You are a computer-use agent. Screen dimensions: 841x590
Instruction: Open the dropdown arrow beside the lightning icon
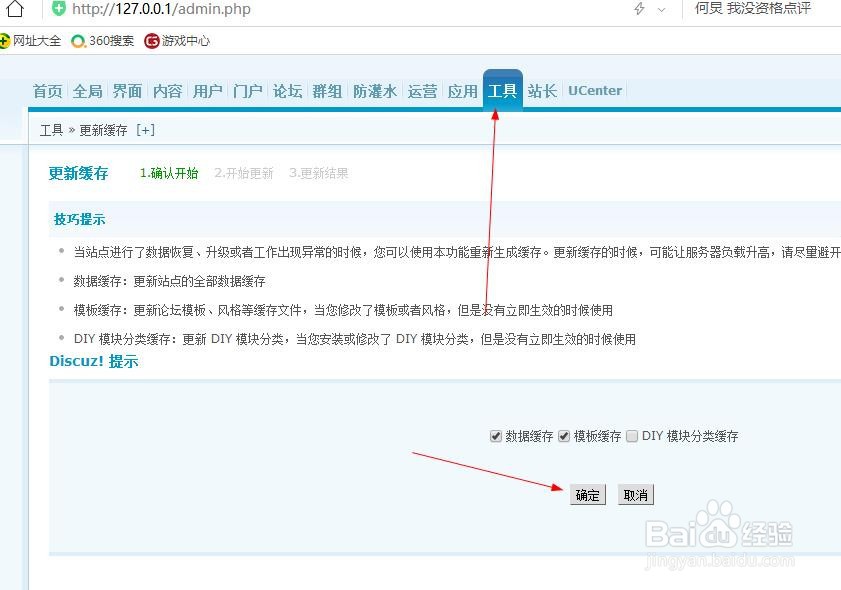point(661,9)
